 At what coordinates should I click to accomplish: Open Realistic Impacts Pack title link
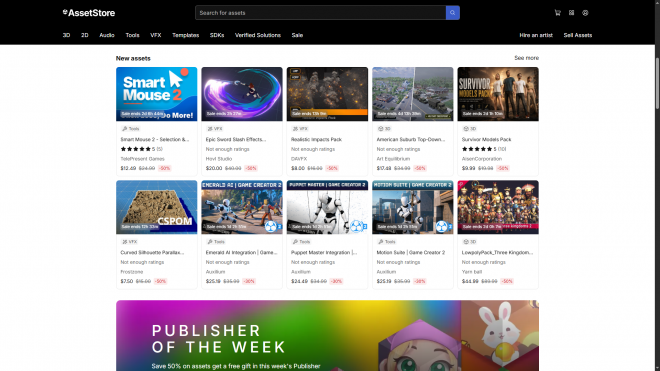316,139
